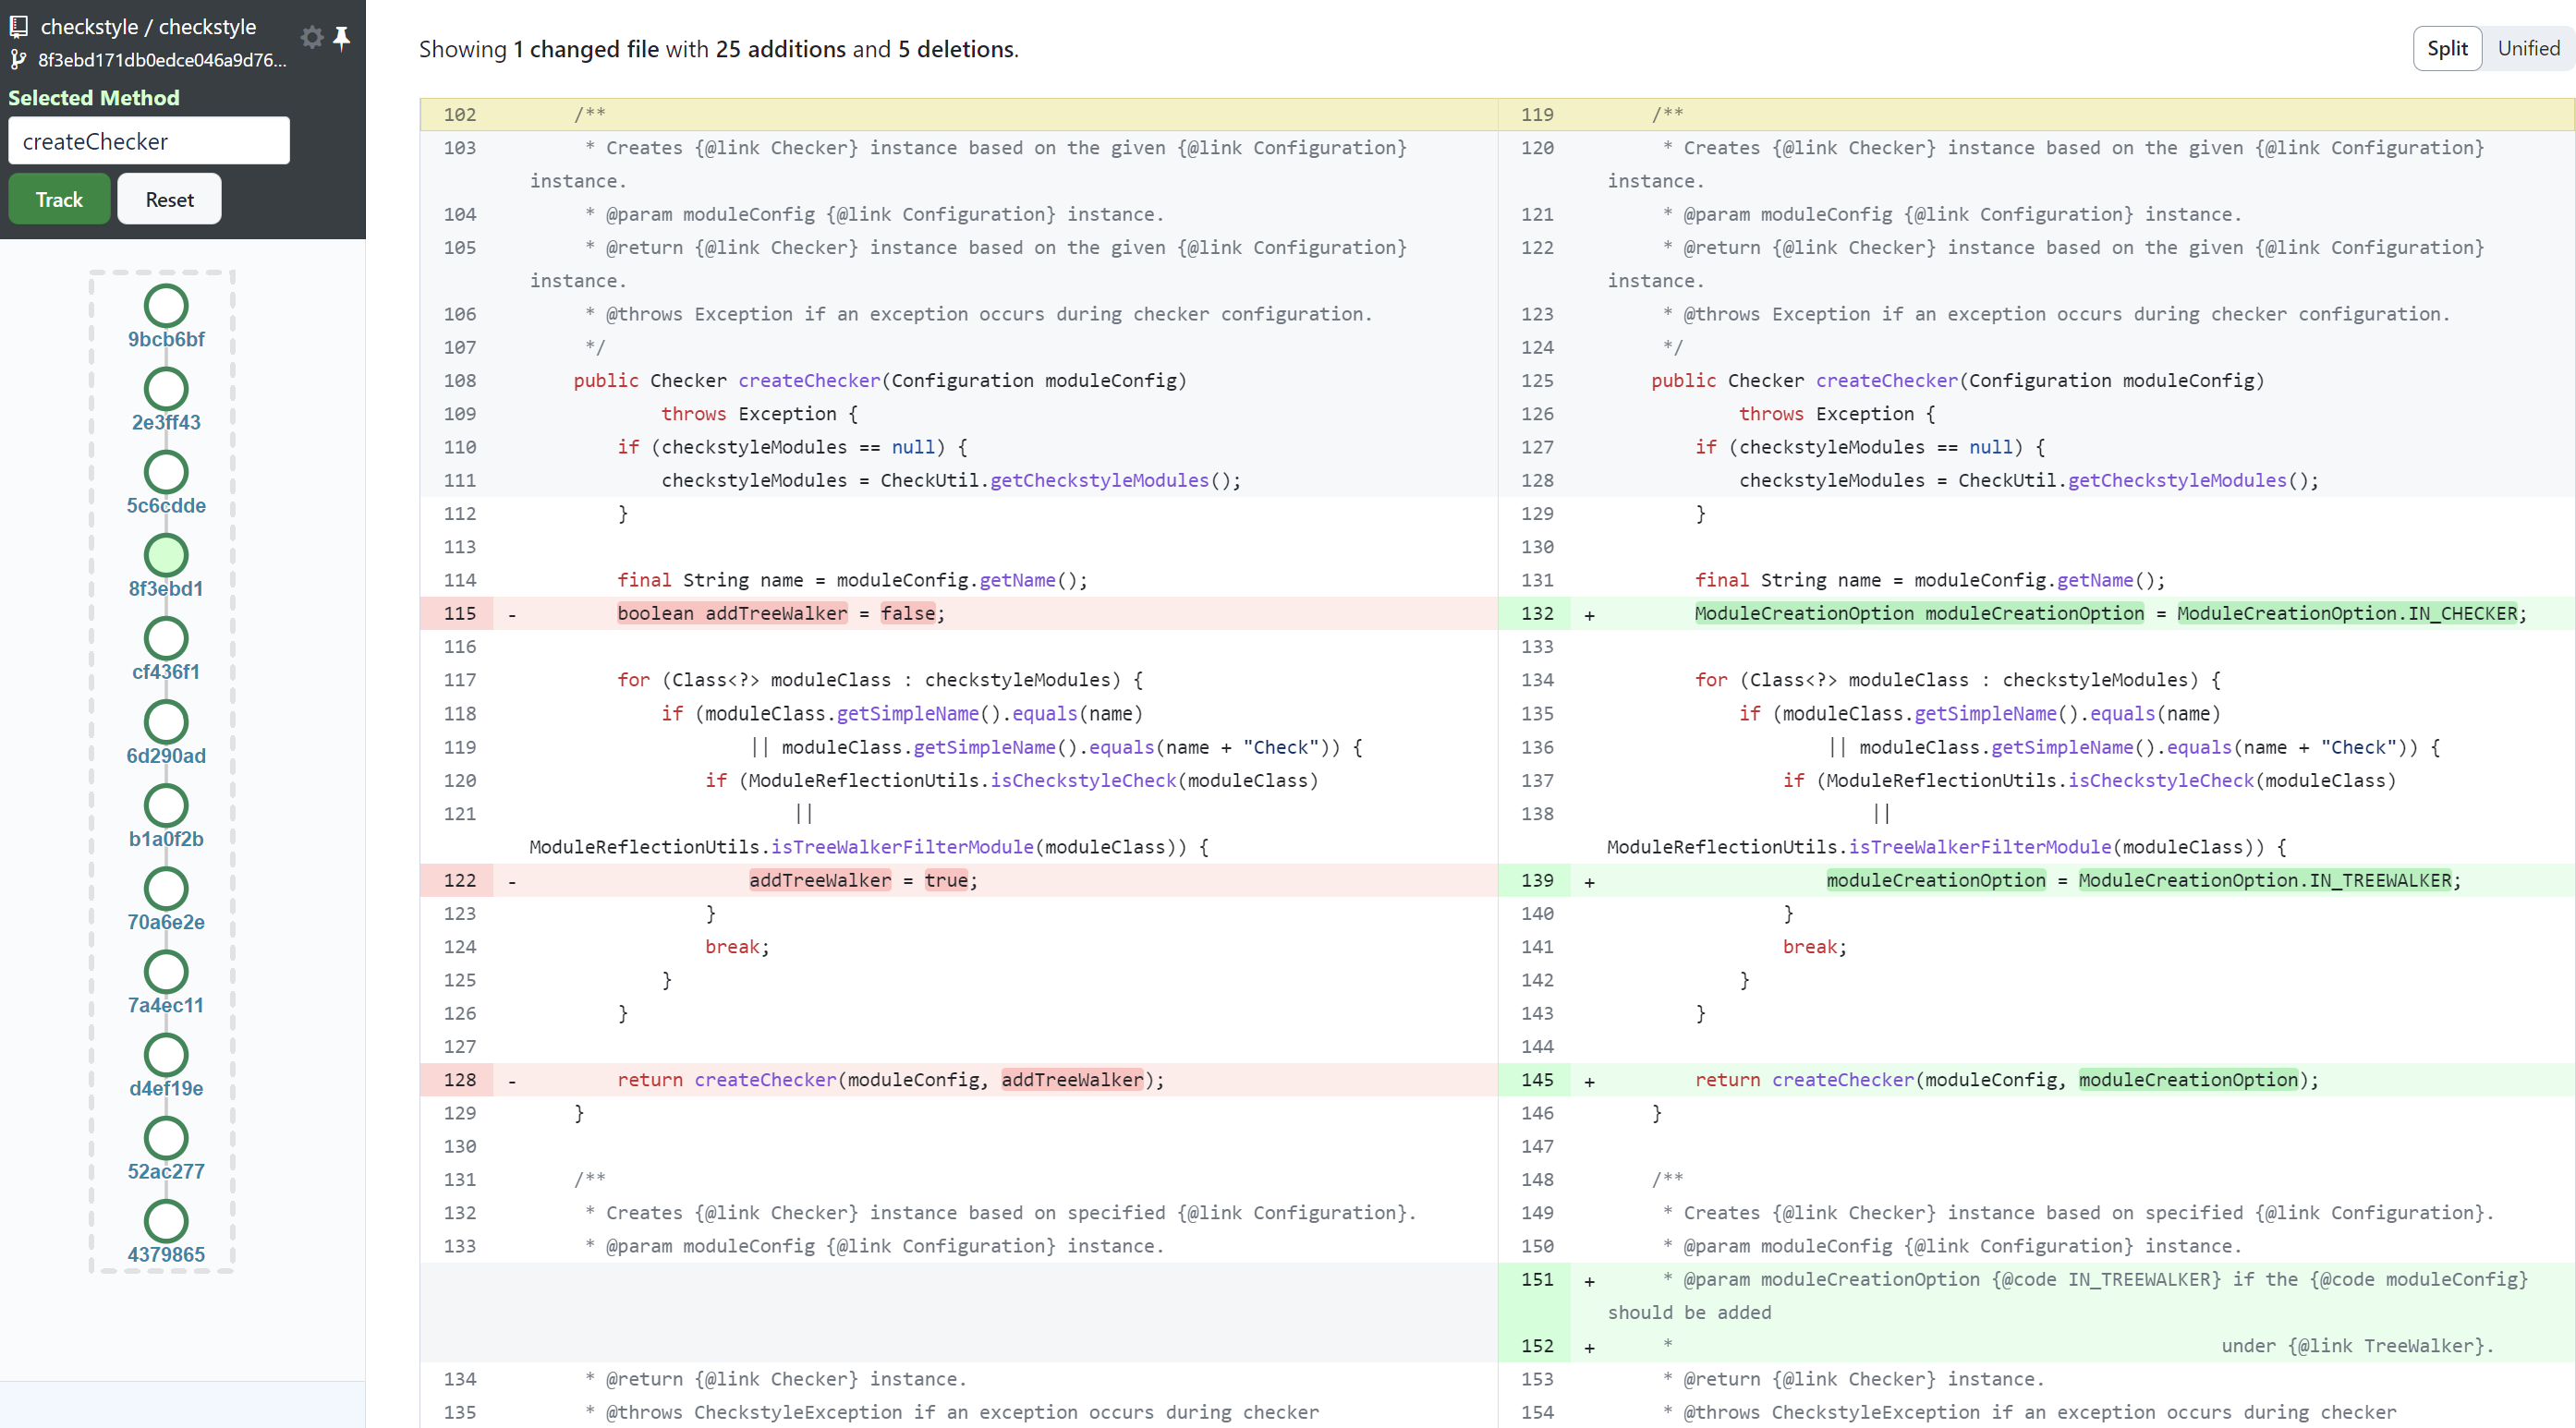Select commit node d4ef19e
Screen dimensions: 2576x1428
[x=166, y=1055]
